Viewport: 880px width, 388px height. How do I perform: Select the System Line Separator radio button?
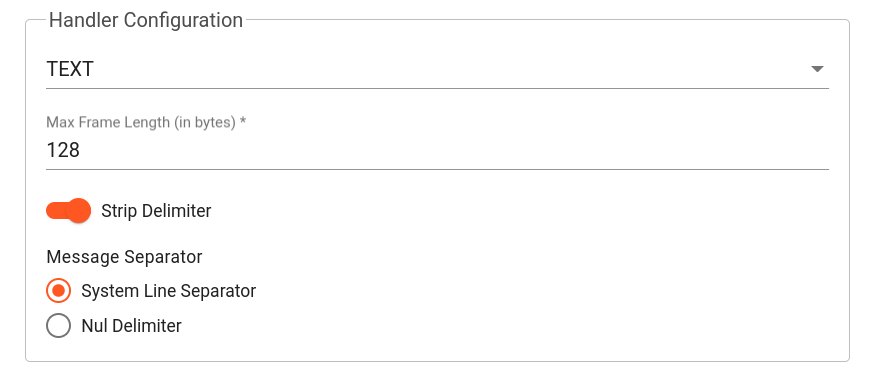click(58, 291)
